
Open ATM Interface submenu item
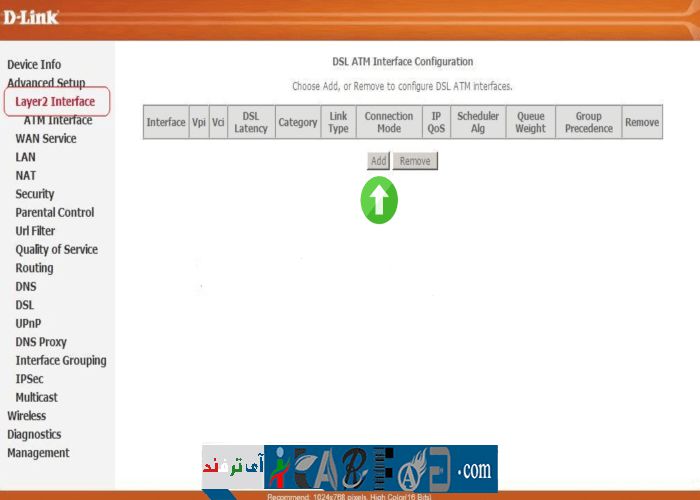pyautogui.click(x=58, y=120)
